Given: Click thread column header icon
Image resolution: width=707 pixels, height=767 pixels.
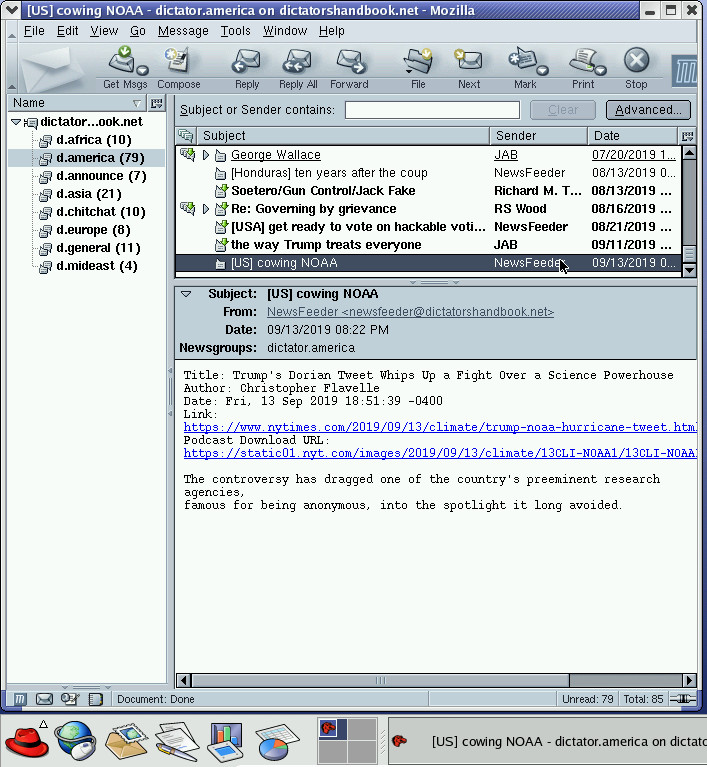Looking at the screenshot, I should (x=186, y=135).
